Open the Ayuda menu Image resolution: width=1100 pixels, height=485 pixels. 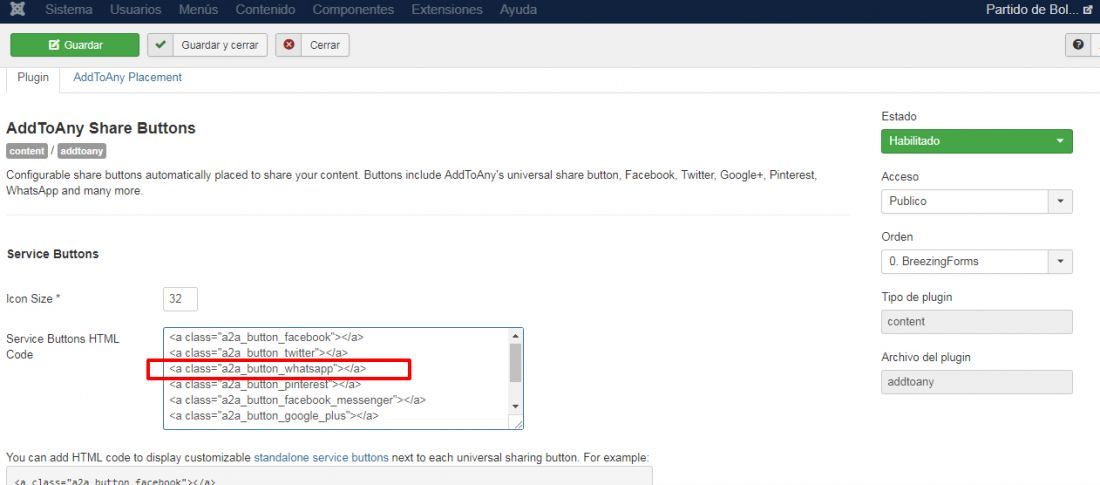[x=518, y=10]
